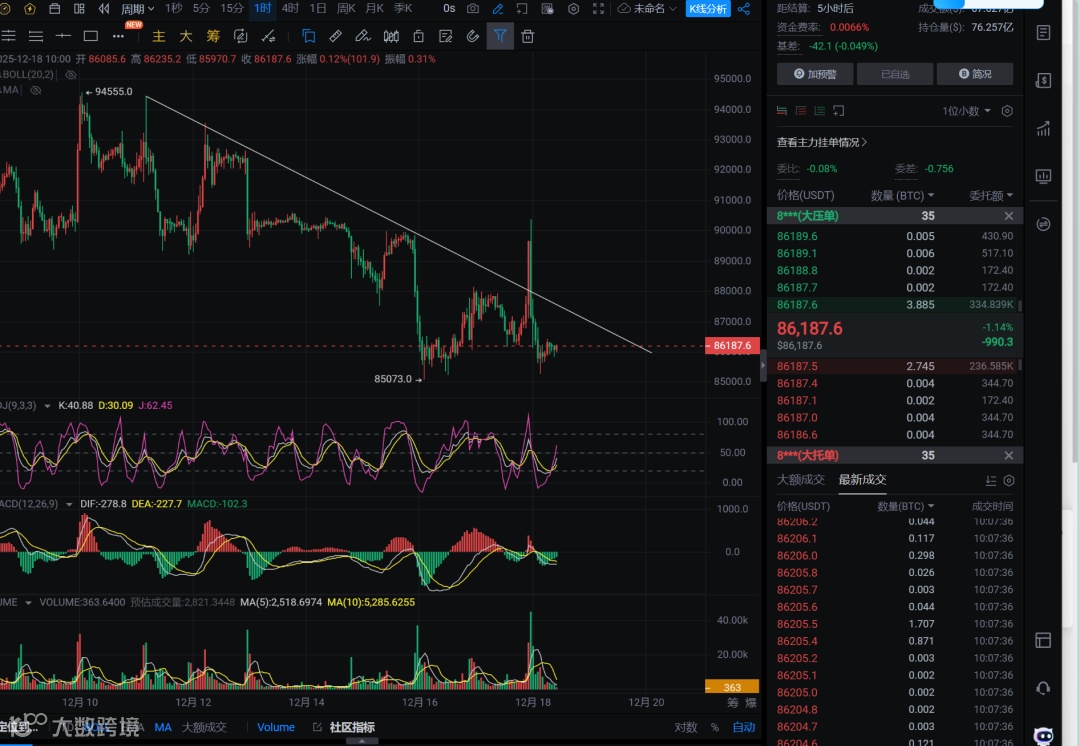Enter fullscreen chart mode
Screen dimensions: 1080x746
(599, 8)
